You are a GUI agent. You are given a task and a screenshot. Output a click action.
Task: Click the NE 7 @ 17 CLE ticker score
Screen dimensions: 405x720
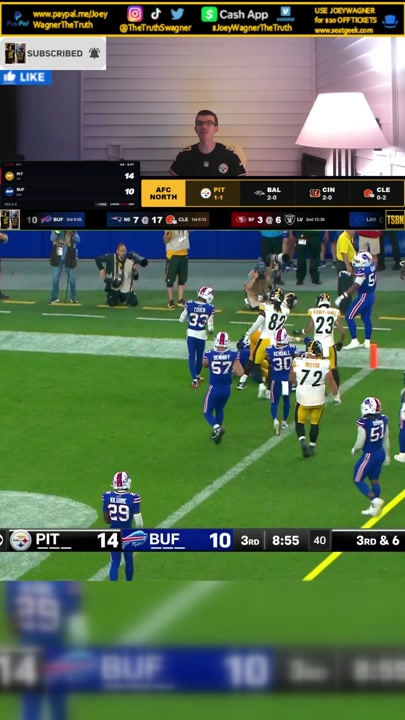click(x=158, y=219)
